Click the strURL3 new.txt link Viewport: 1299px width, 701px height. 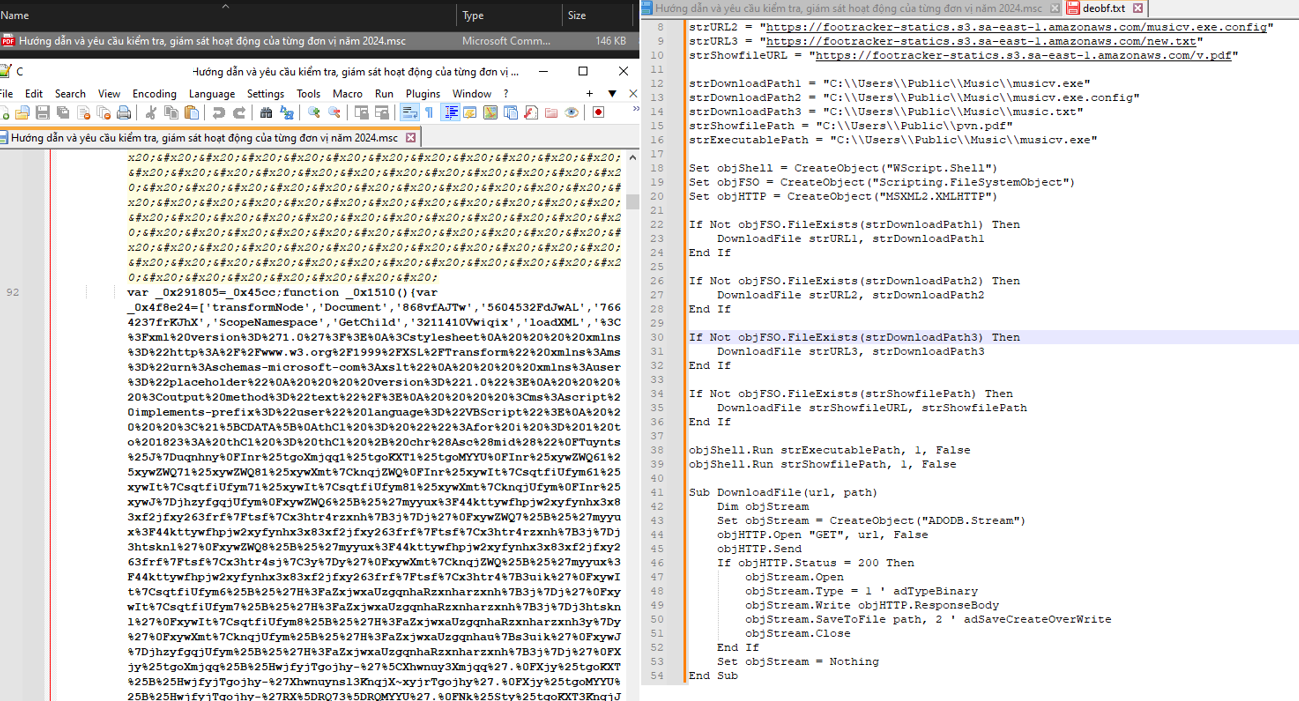[x=980, y=41]
